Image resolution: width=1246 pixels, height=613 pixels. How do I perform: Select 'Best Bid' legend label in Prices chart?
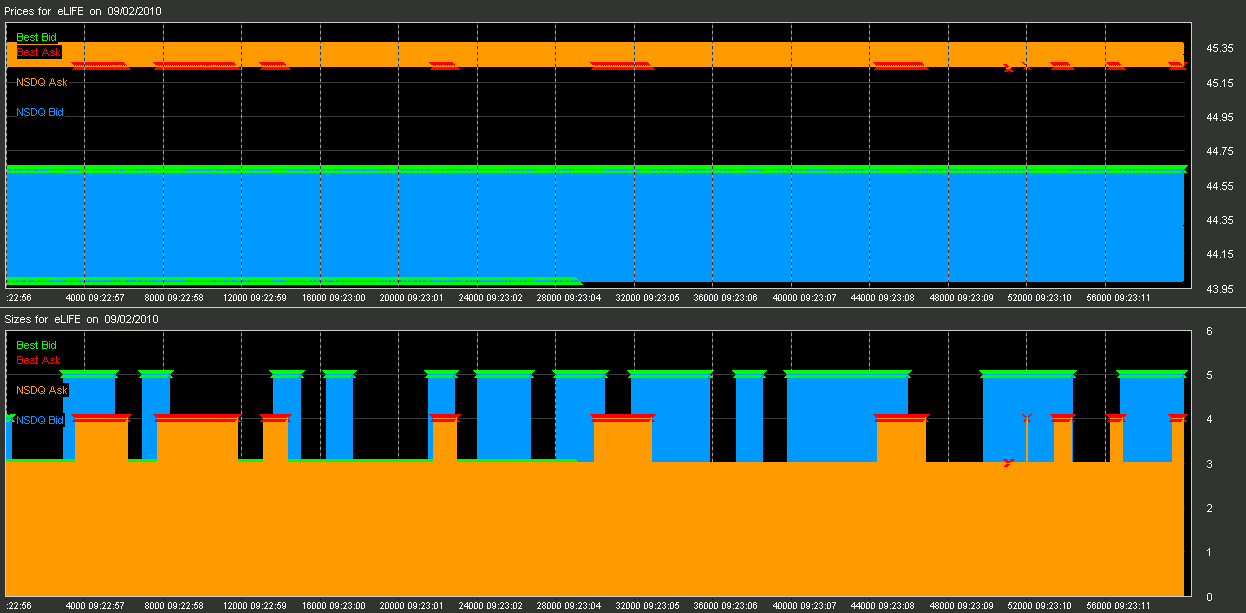(36, 37)
